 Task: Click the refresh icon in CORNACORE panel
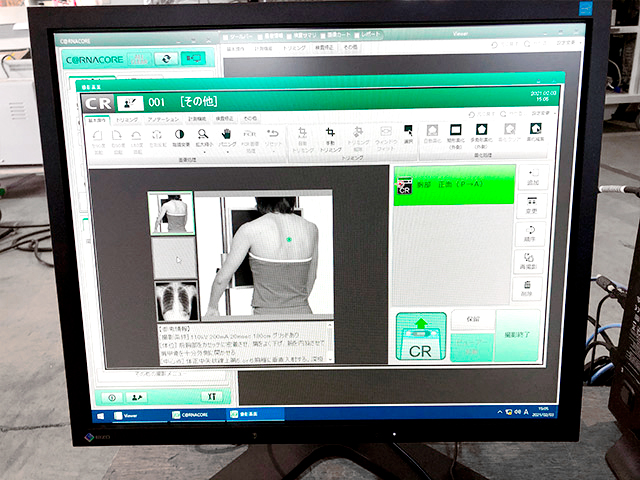coord(166,59)
